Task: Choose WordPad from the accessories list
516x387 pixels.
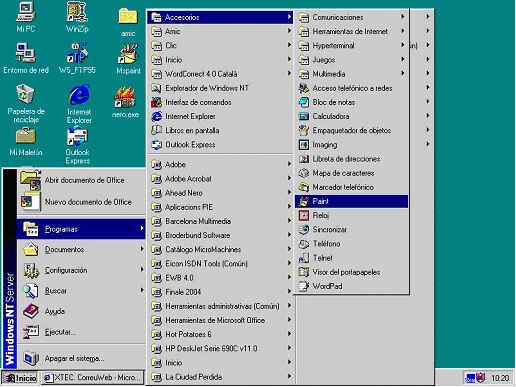Action: pos(351,286)
